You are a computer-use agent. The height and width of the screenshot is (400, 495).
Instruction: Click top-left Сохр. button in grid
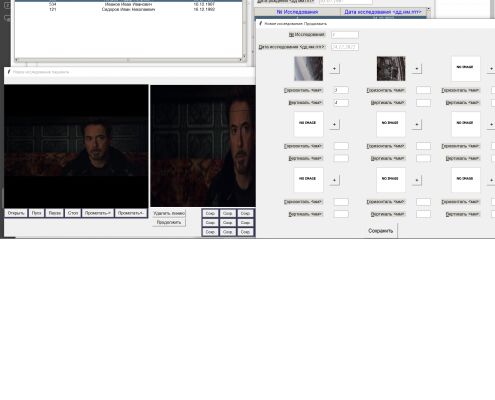pyautogui.click(x=210, y=213)
